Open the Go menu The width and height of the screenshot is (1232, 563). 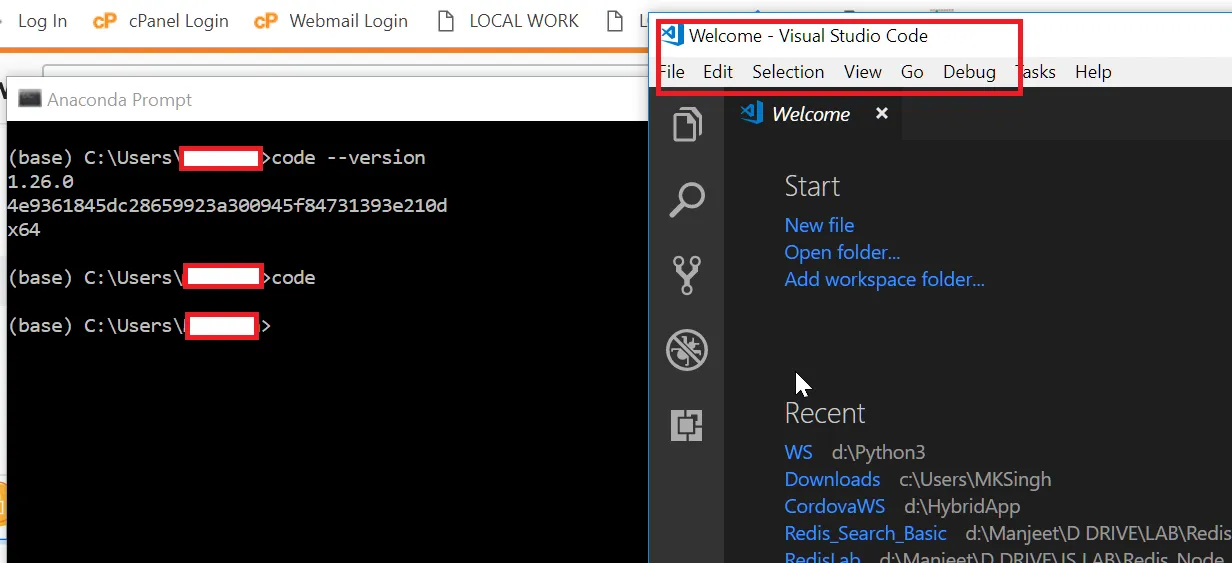coord(912,72)
